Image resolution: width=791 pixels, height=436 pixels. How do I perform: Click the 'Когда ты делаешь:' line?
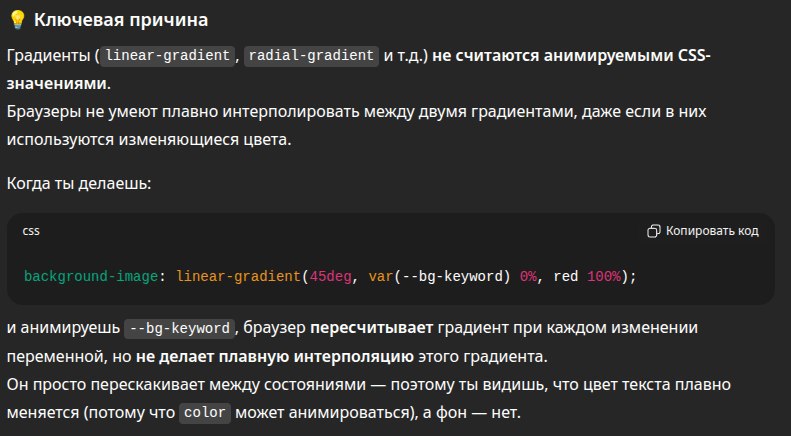click(79, 184)
